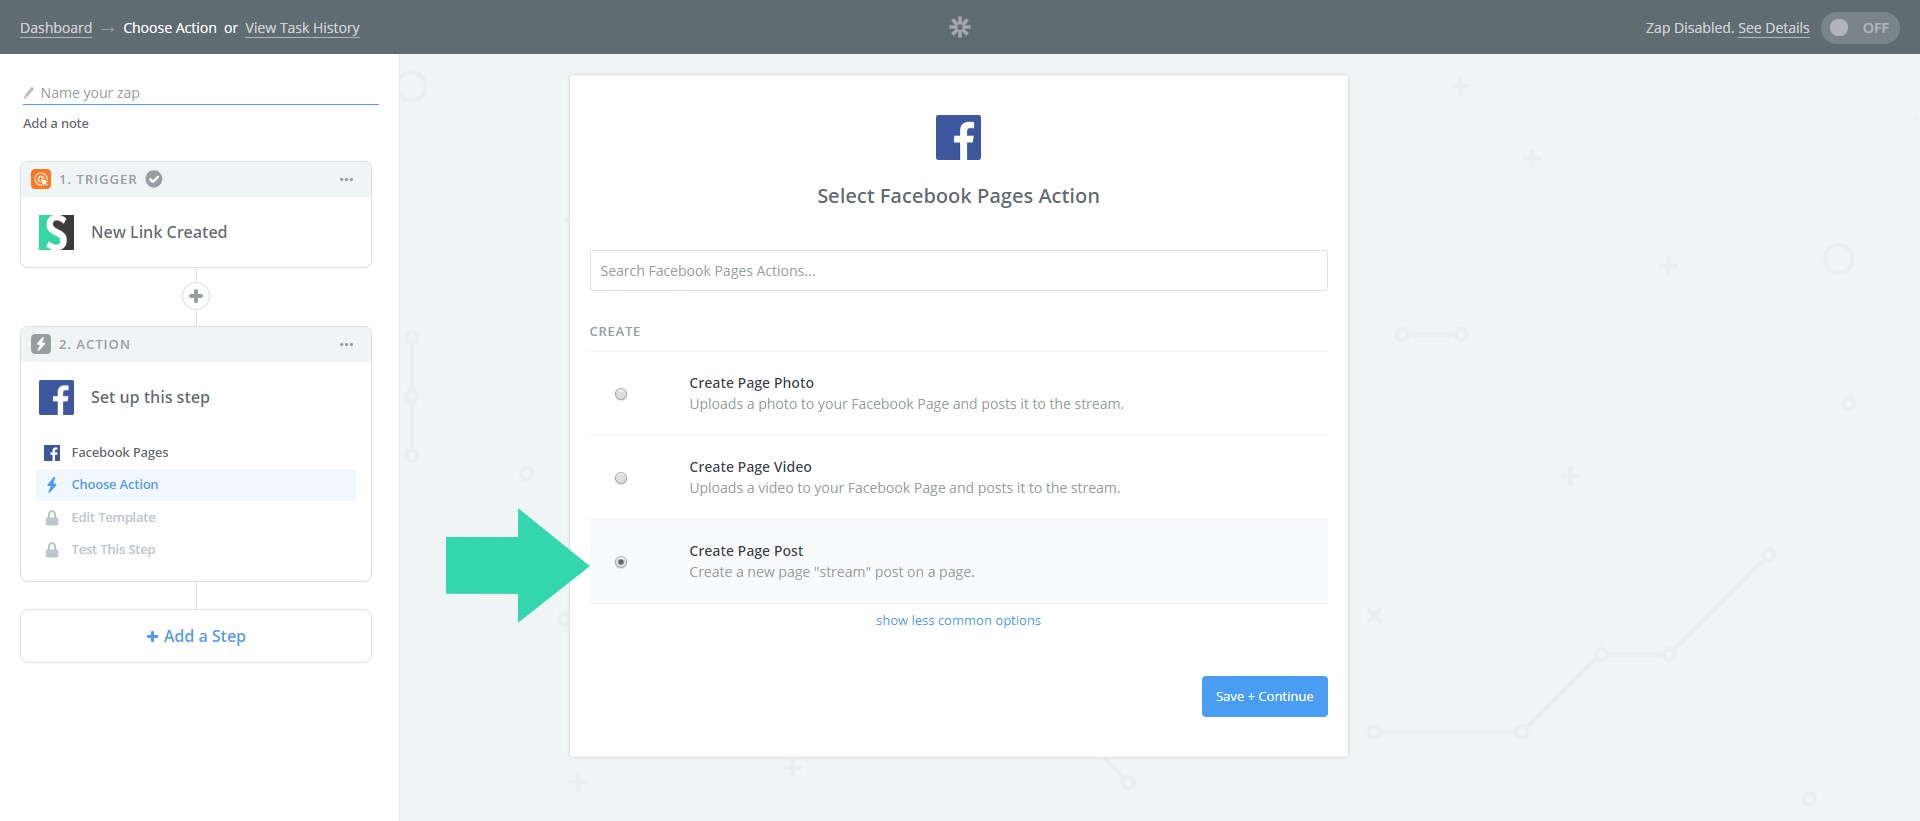The image size is (1920, 821).
Task: Click the Facebook icon in action step
Action: [x=56, y=397]
